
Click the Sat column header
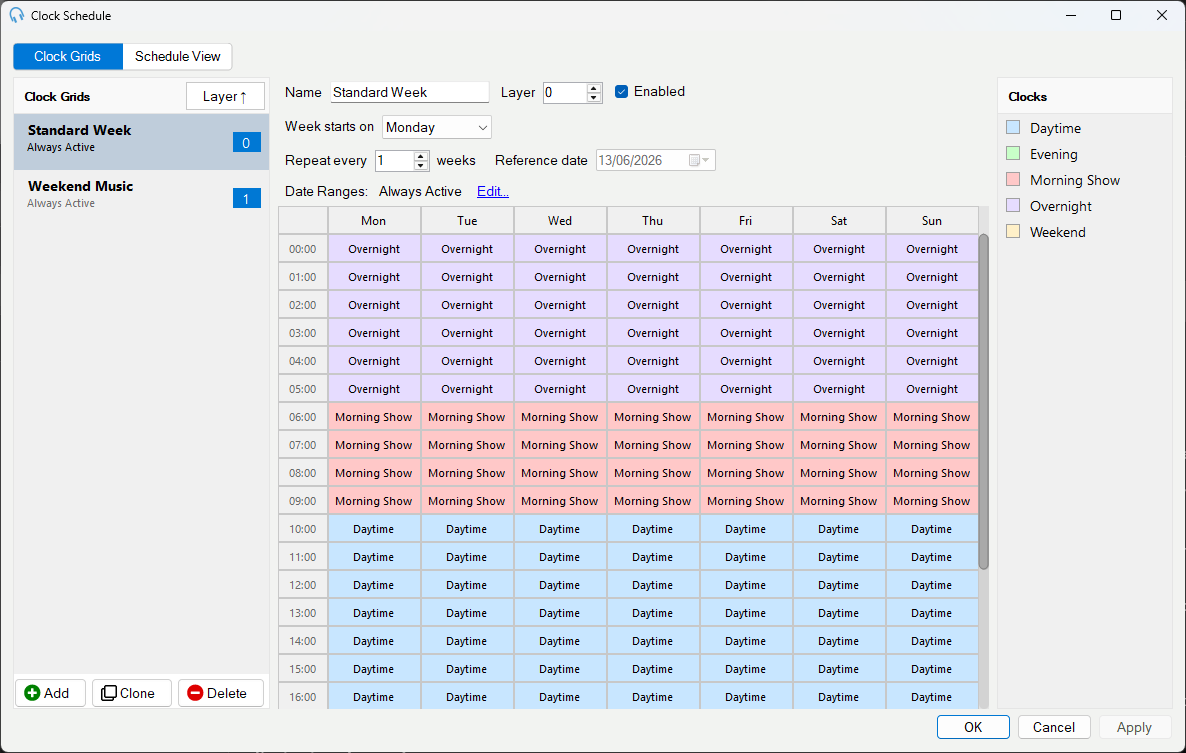click(839, 221)
